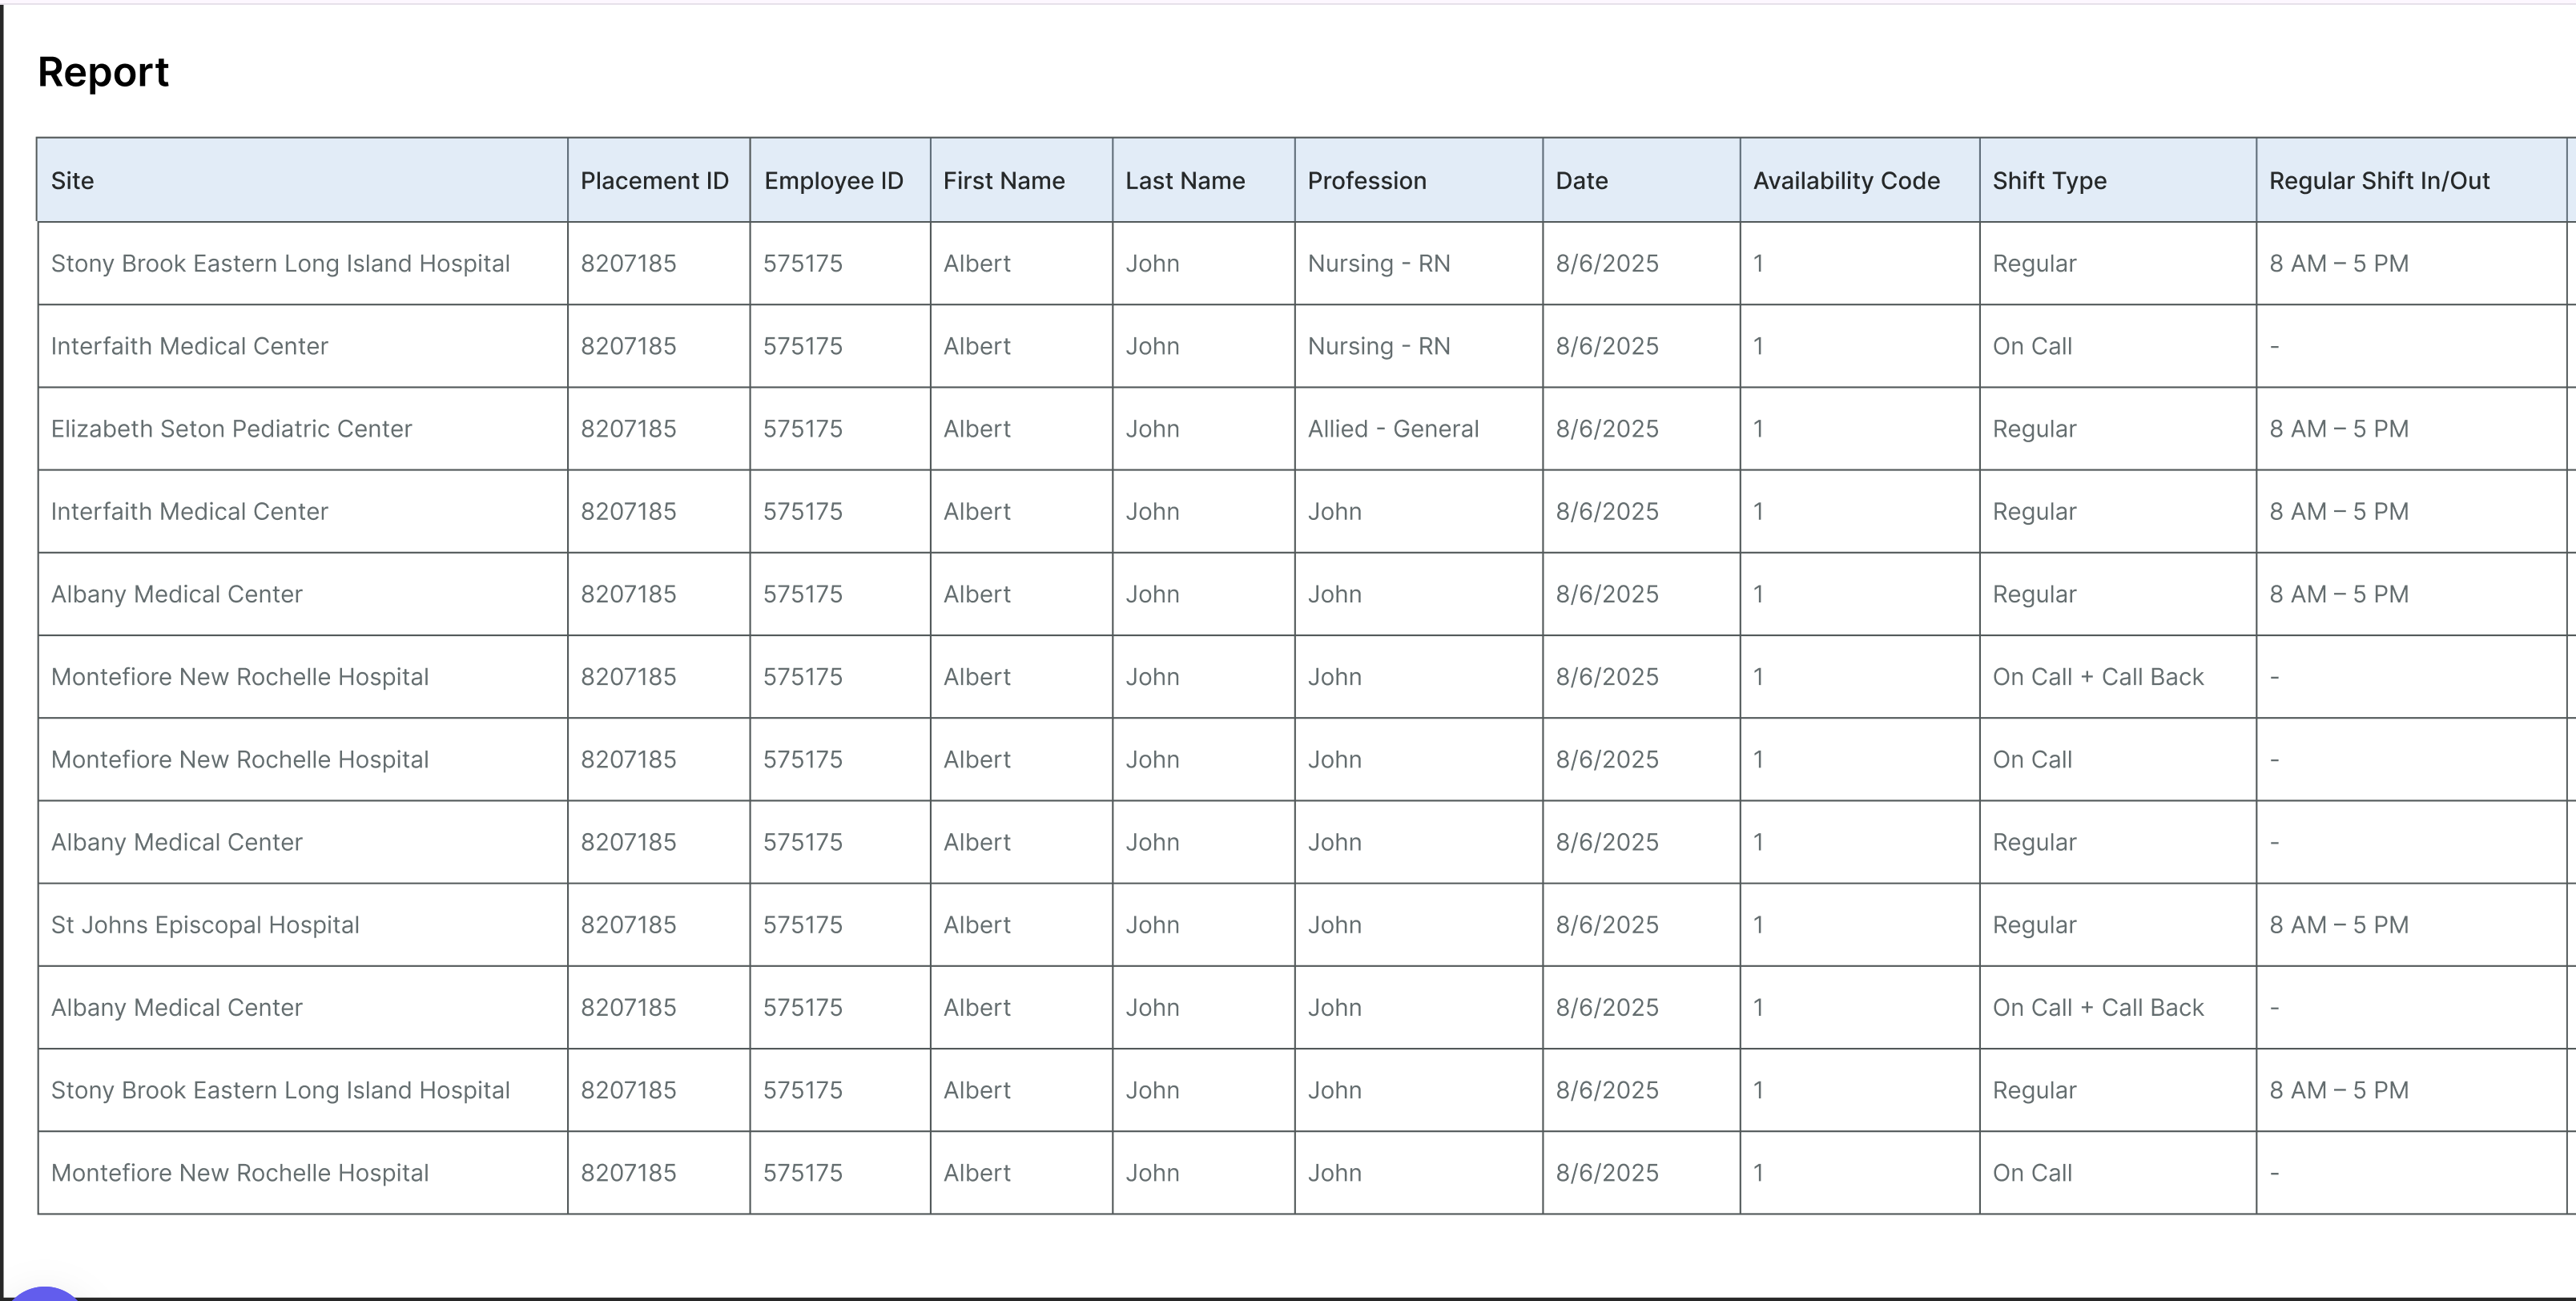Sort by Shift Type column
Image resolution: width=2576 pixels, height=1301 pixels.
[x=2049, y=181]
